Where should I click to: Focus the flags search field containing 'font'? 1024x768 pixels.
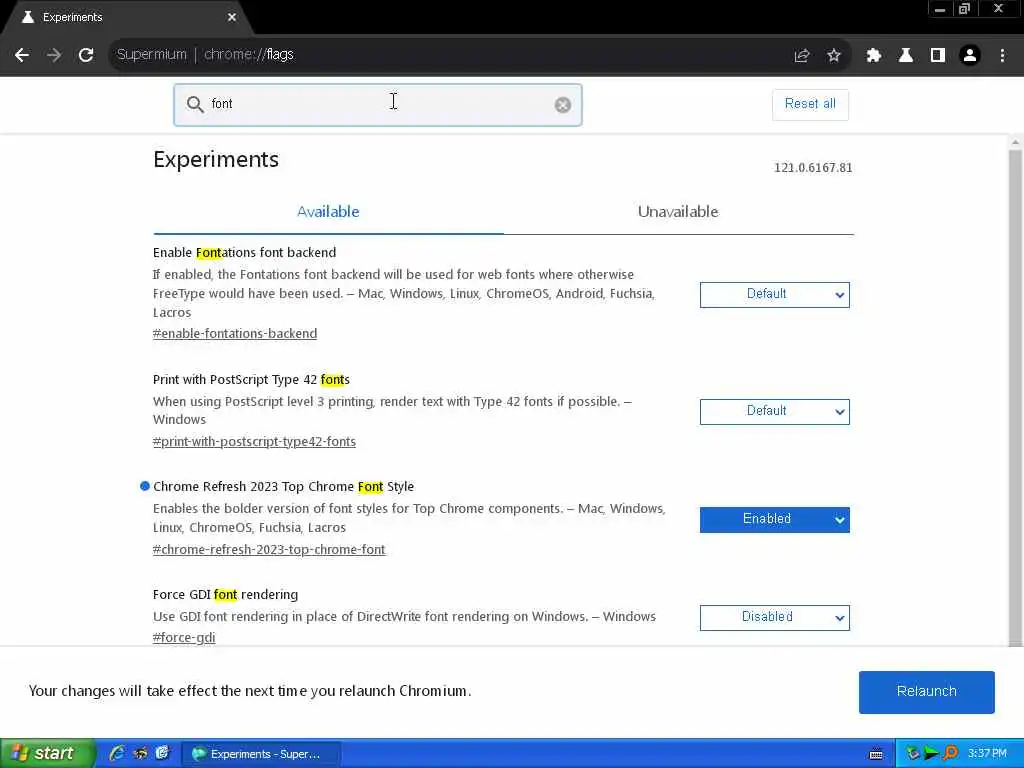[x=377, y=104]
